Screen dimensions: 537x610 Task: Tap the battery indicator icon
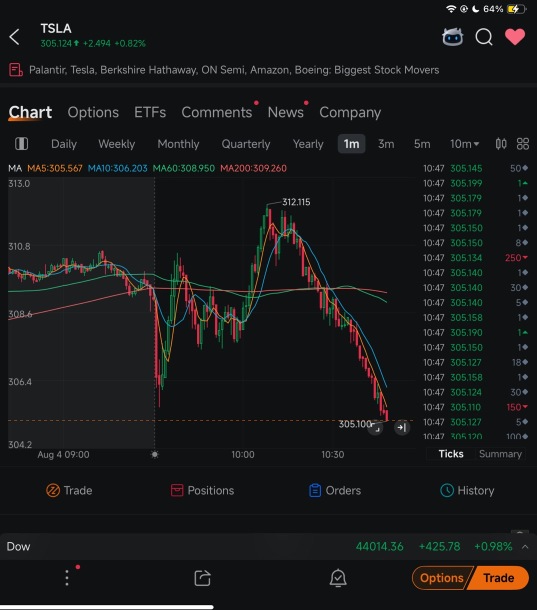click(x=515, y=9)
